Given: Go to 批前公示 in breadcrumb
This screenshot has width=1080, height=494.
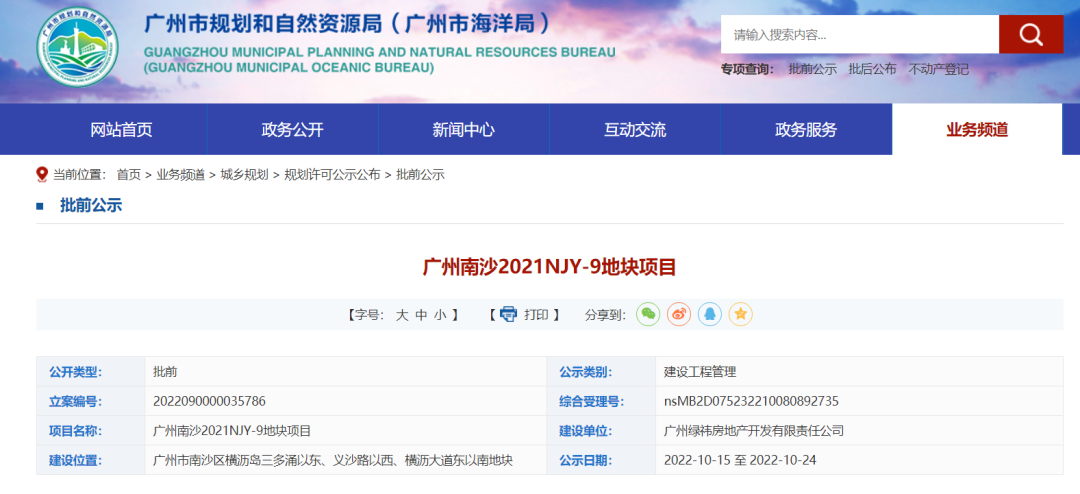Looking at the screenshot, I should [420, 175].
